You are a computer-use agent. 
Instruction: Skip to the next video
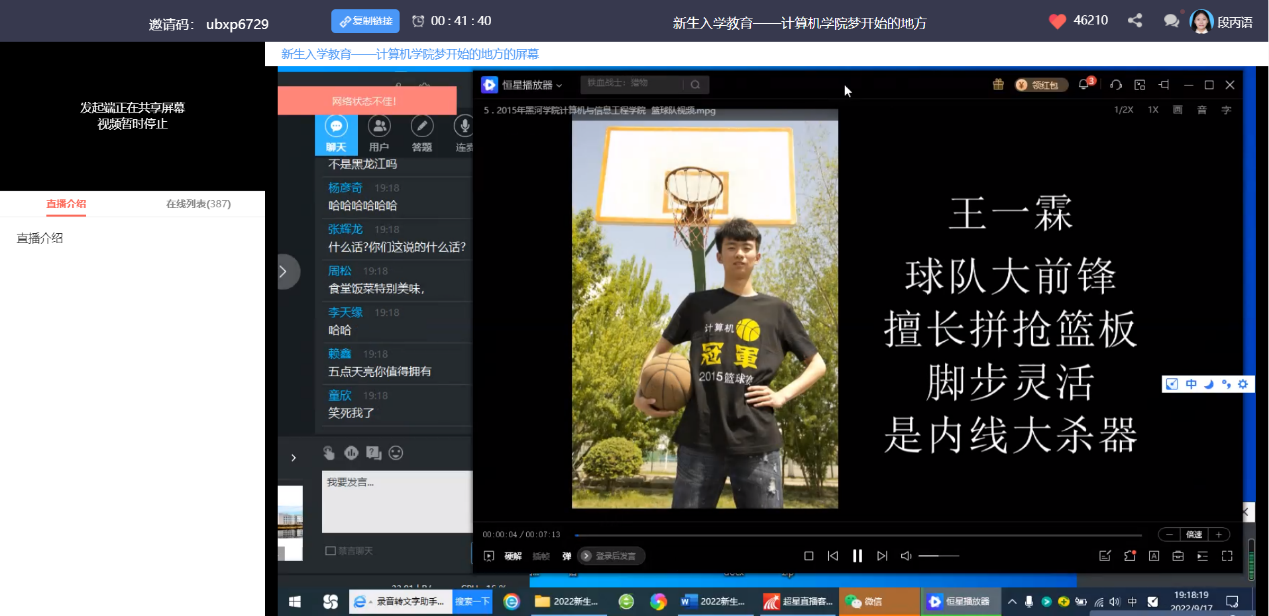881,556
